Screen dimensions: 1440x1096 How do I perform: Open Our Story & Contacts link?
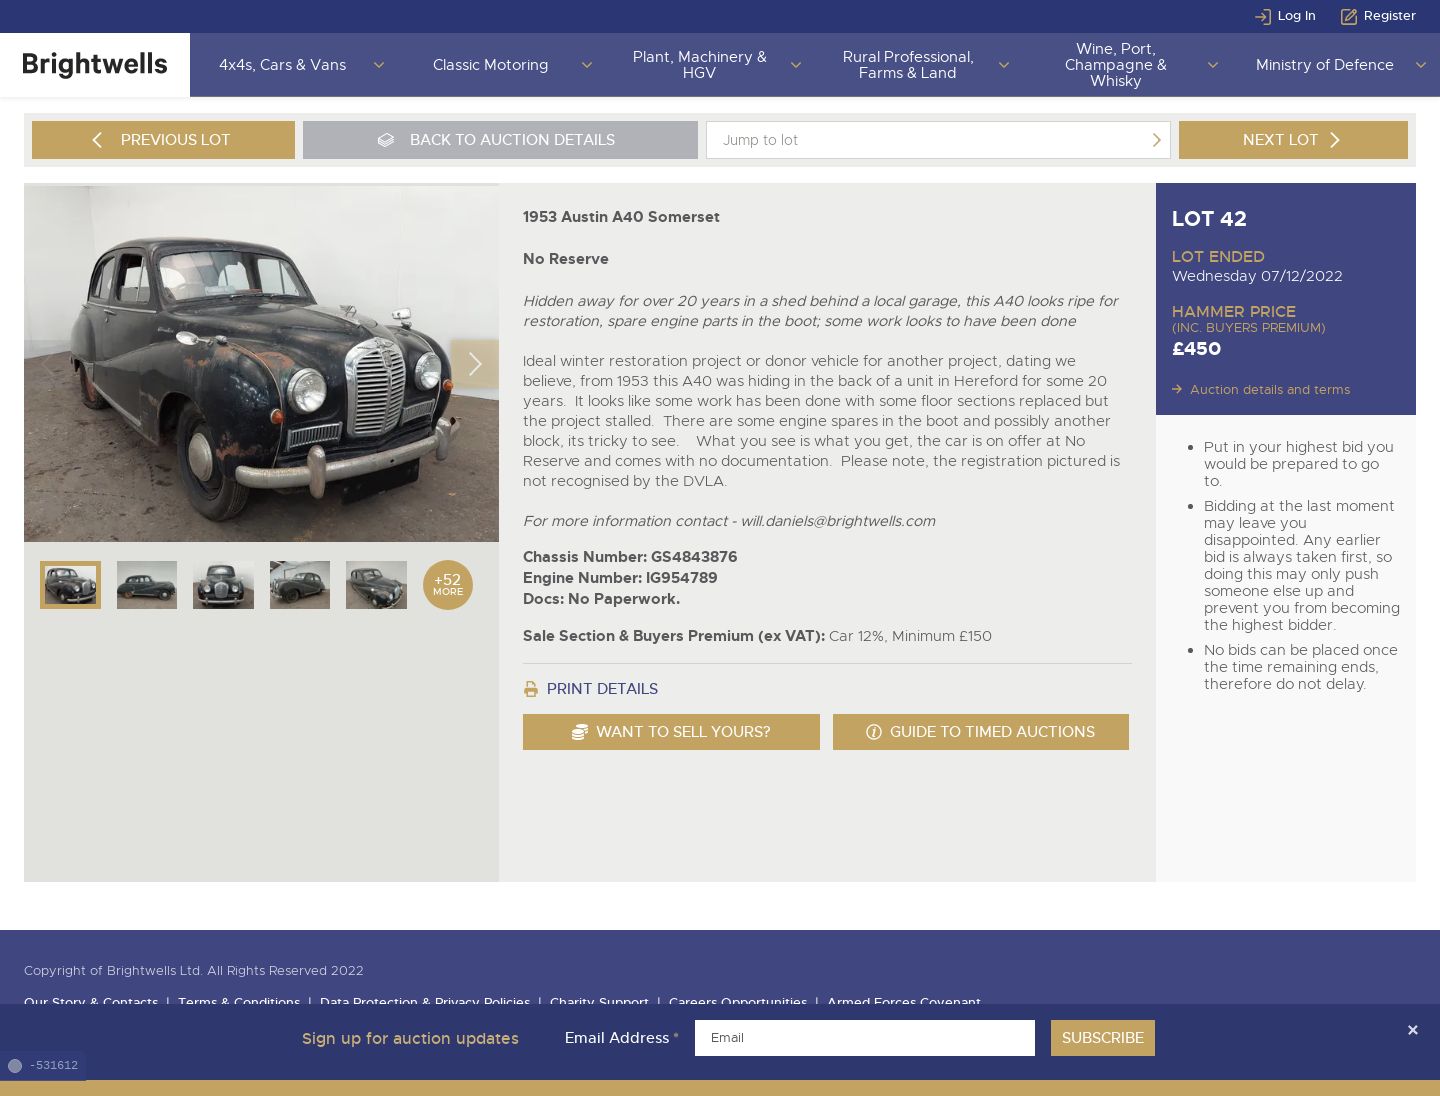pyautogui.click(x=91, y=1002)
